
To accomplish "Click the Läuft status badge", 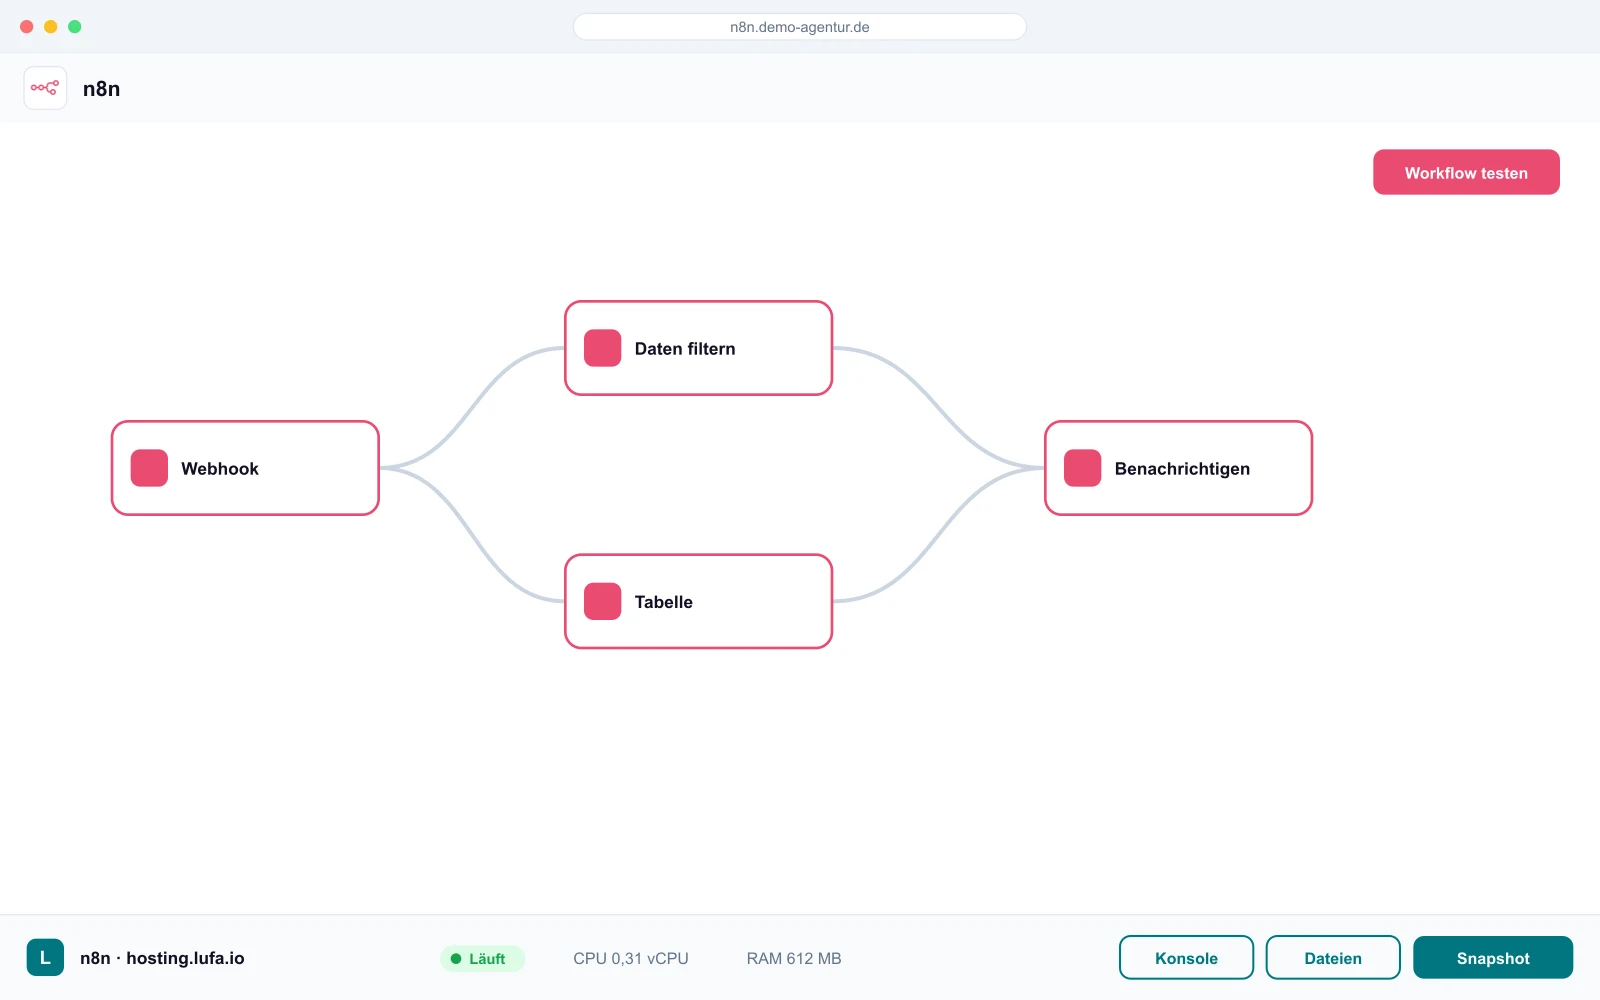I will click(x=482, y=958).
